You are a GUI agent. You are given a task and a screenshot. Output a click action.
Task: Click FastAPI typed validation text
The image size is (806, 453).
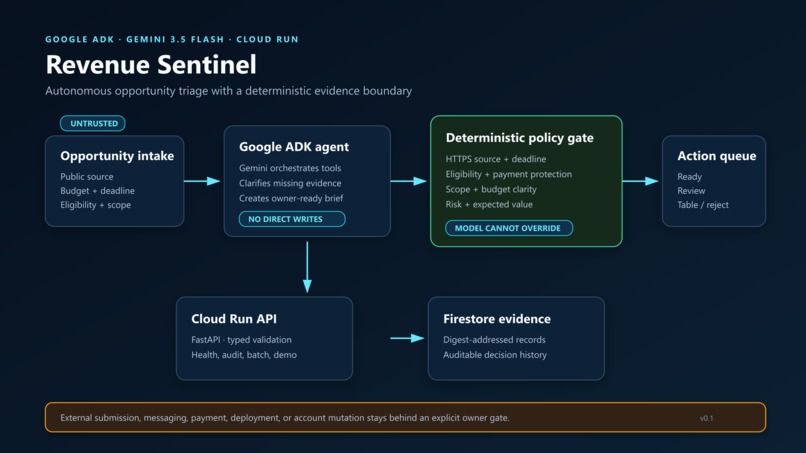point(242,340)
